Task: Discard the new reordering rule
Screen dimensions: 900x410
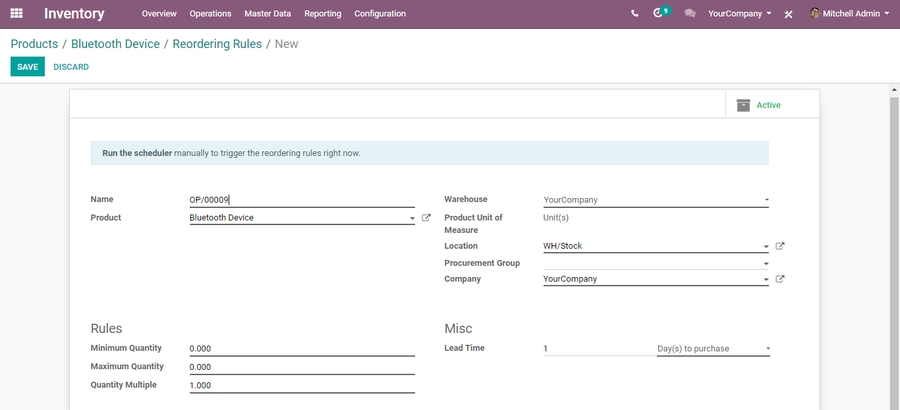Action: pyautogui.click(x=71, y=67)
